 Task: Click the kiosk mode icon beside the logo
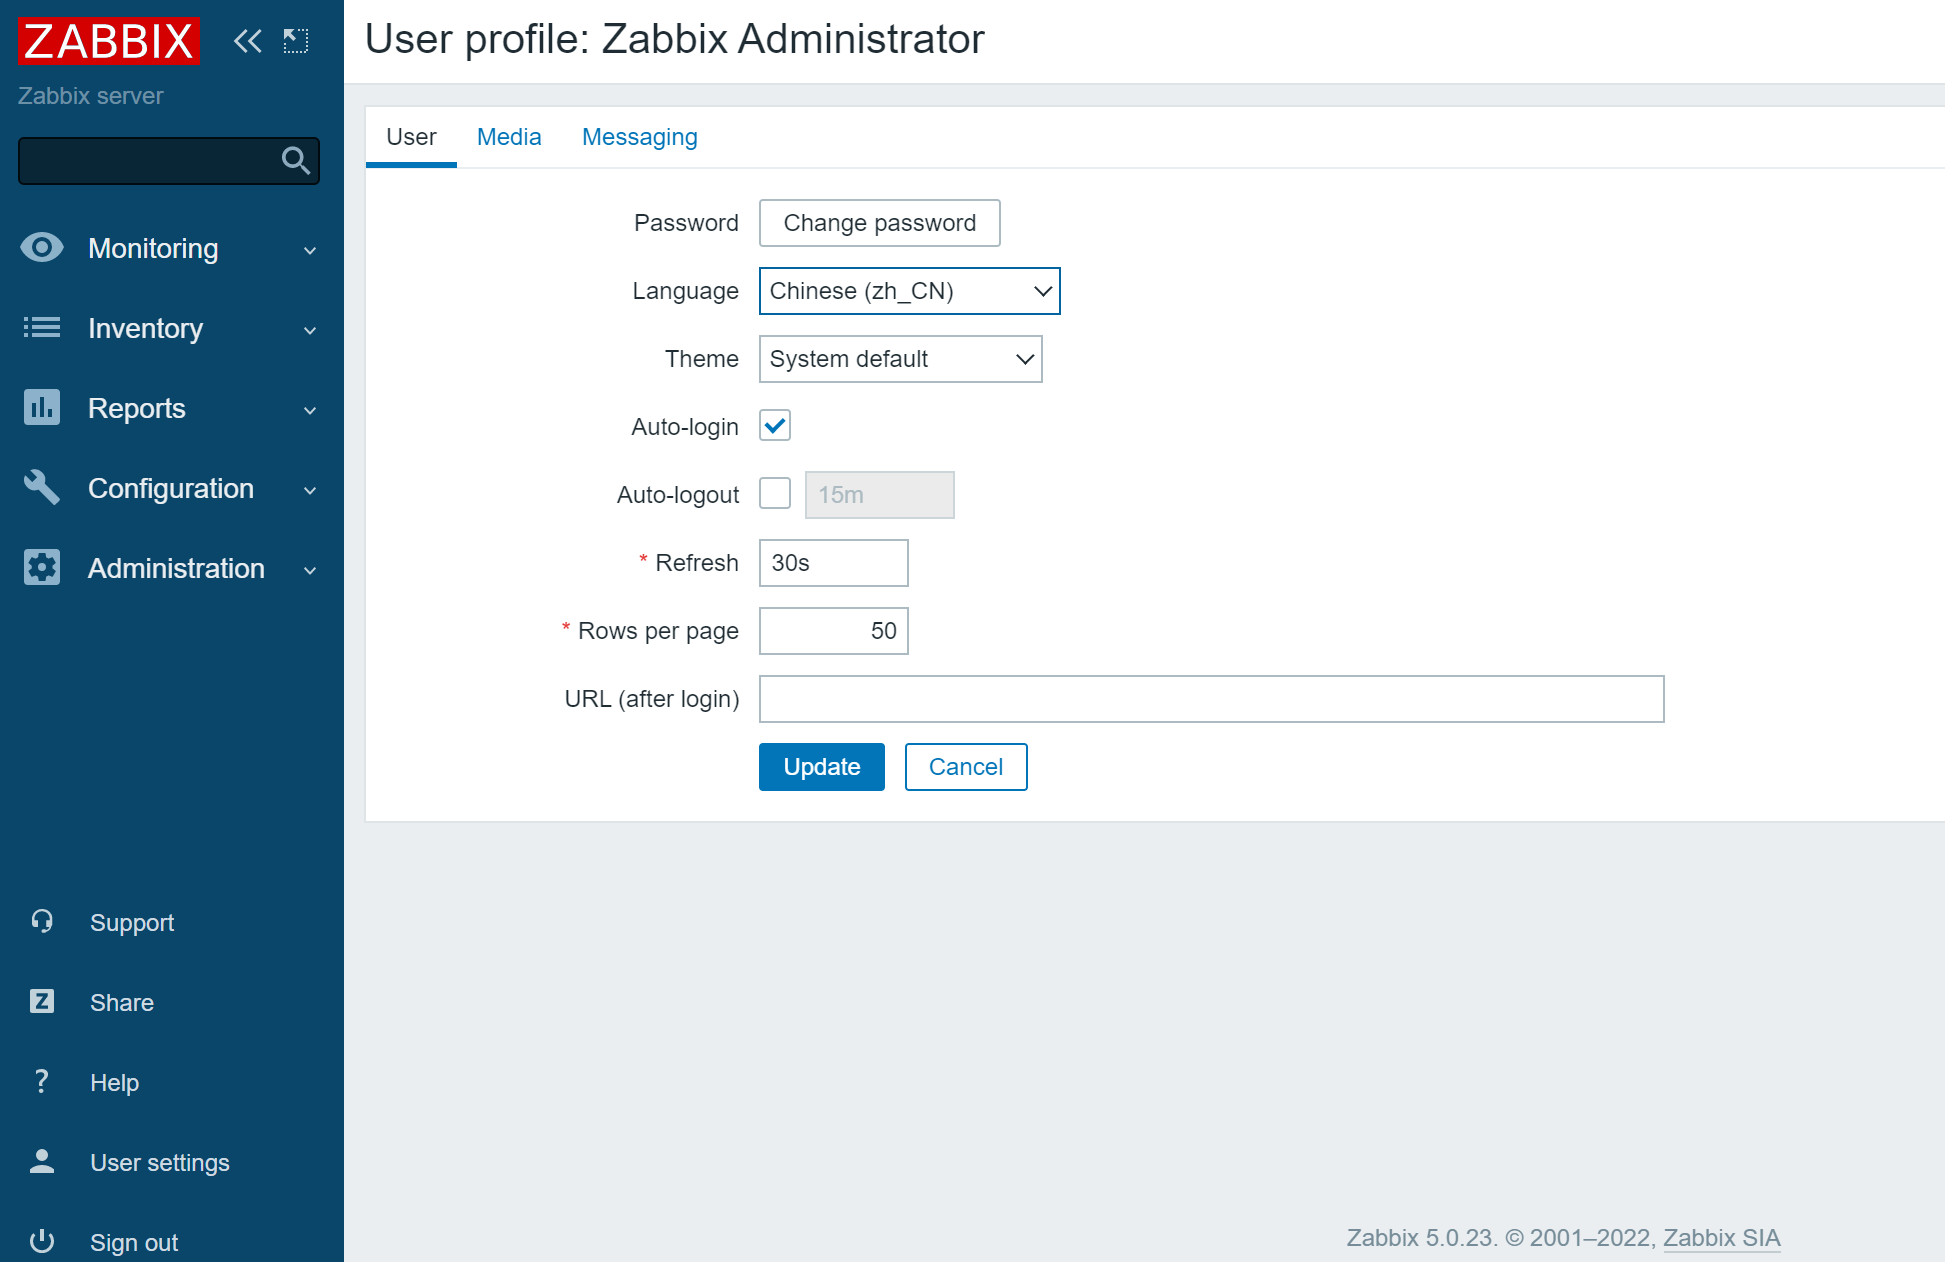click(x=296, y=41)
